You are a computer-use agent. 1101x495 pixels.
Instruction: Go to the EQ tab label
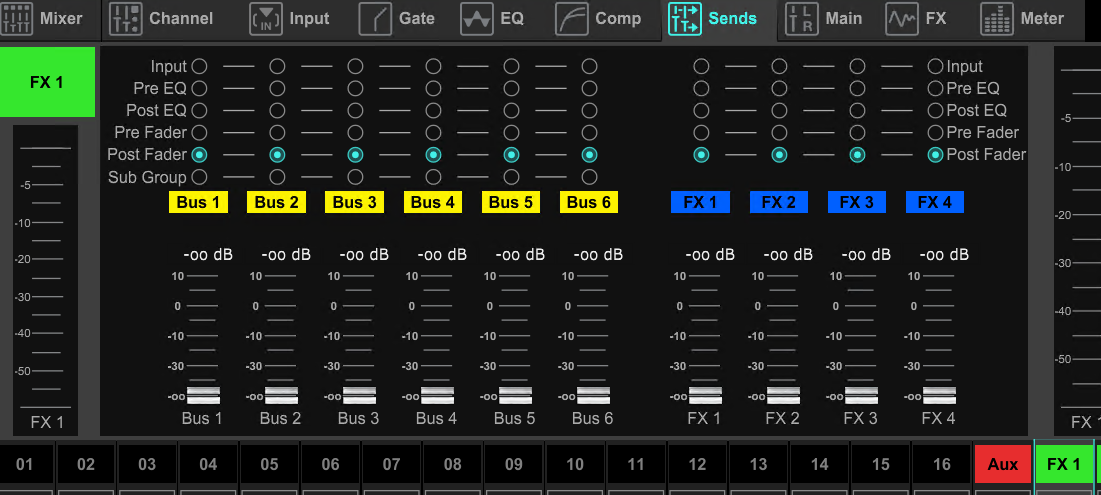coord(512,19)
